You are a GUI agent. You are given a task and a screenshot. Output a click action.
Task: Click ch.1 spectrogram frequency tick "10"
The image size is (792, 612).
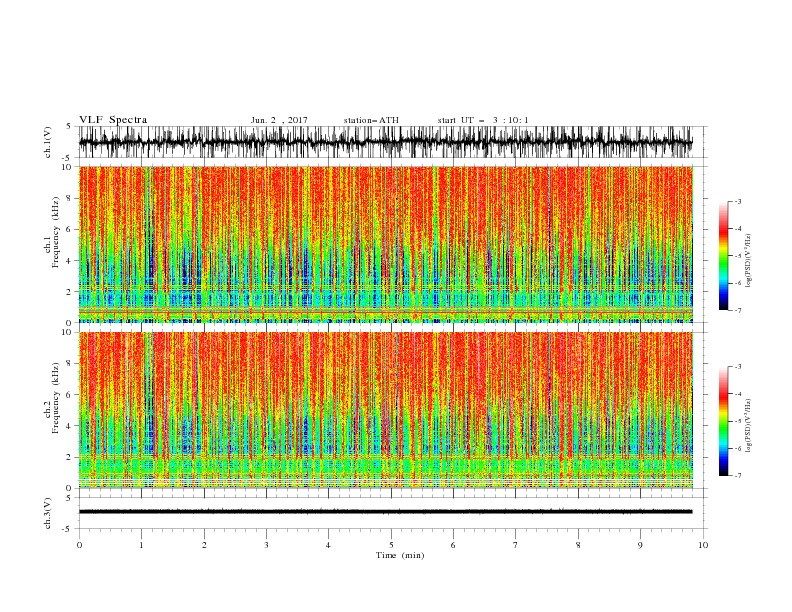tap(68, 167)
